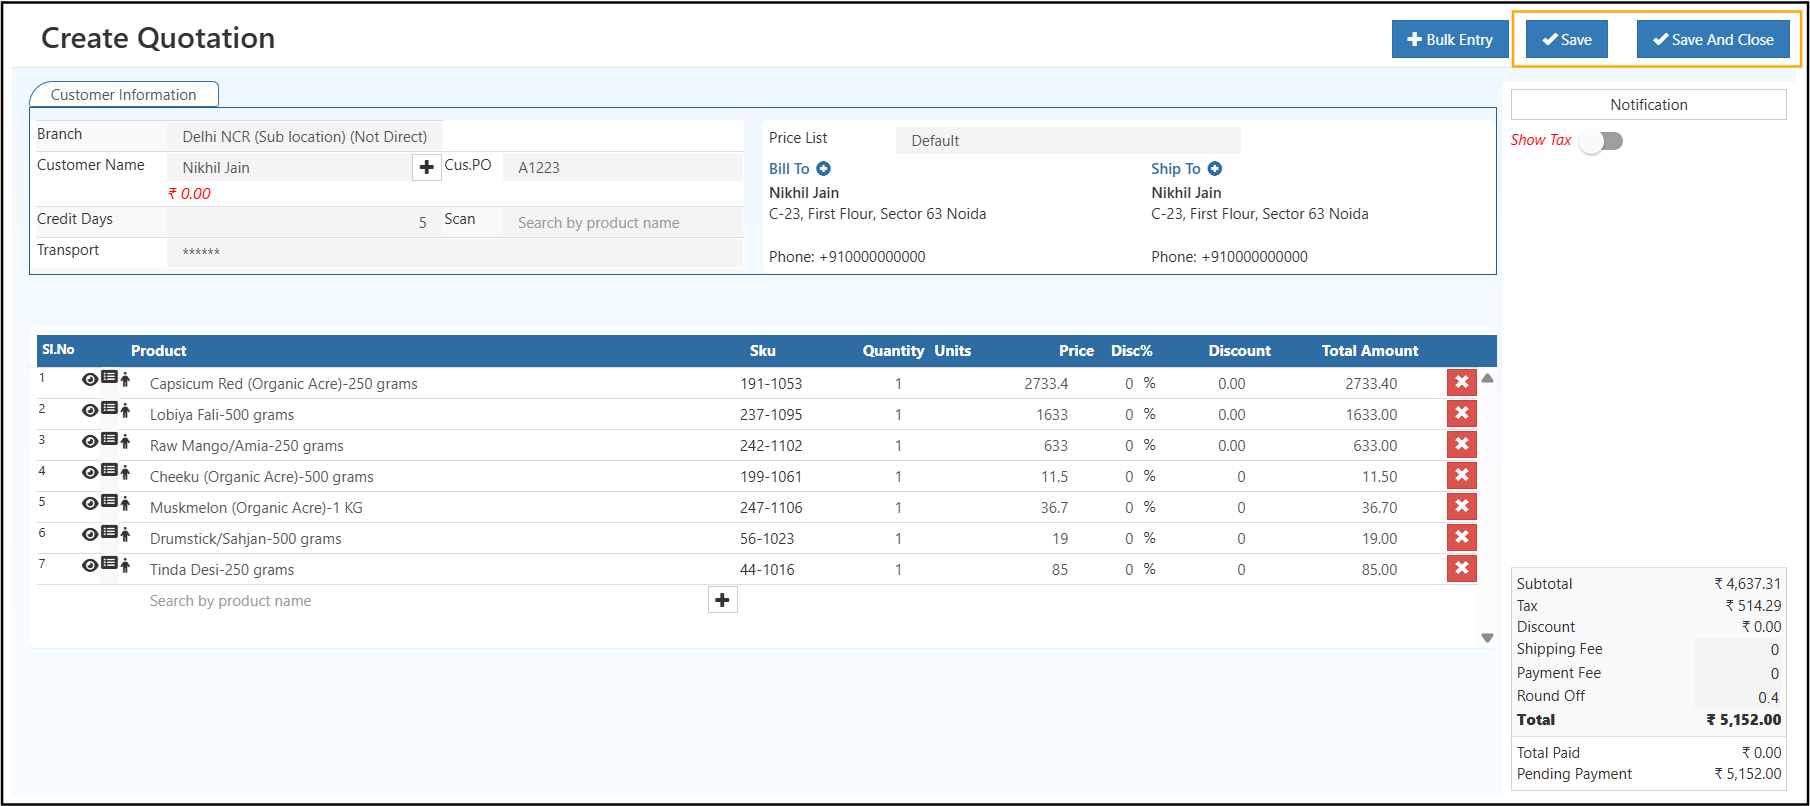
Task: Open list details icon for Lobiya Fali
Action: (109, 409)
